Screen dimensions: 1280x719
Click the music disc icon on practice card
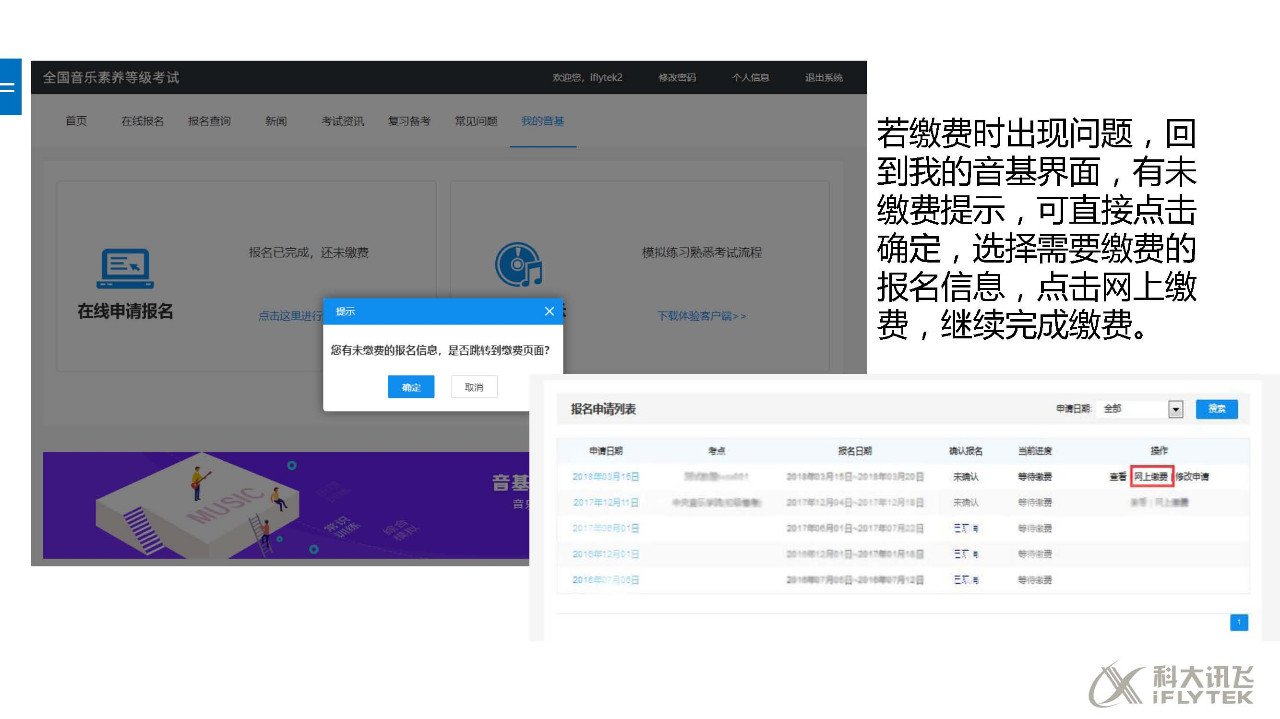pyautogui.click(x=518, y=266)
